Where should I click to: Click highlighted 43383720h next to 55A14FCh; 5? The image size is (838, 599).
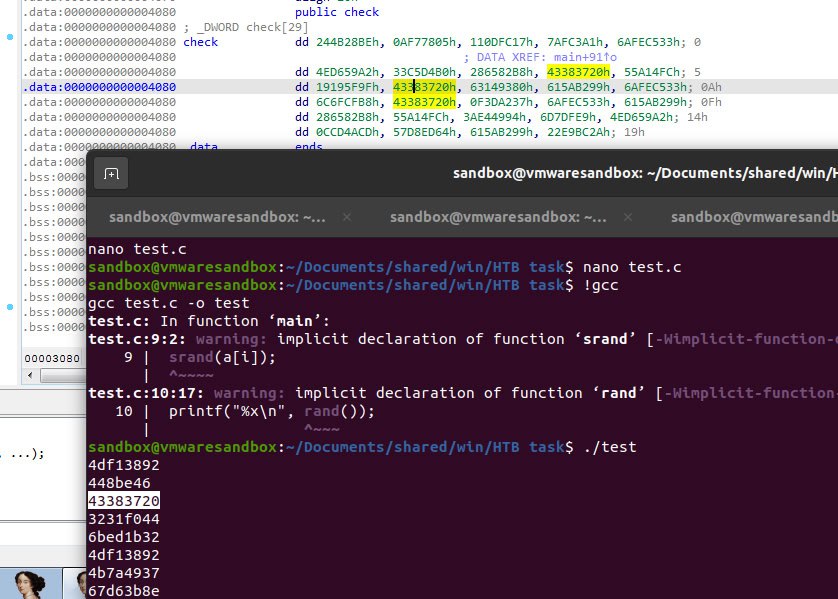(x=578, y=72)
